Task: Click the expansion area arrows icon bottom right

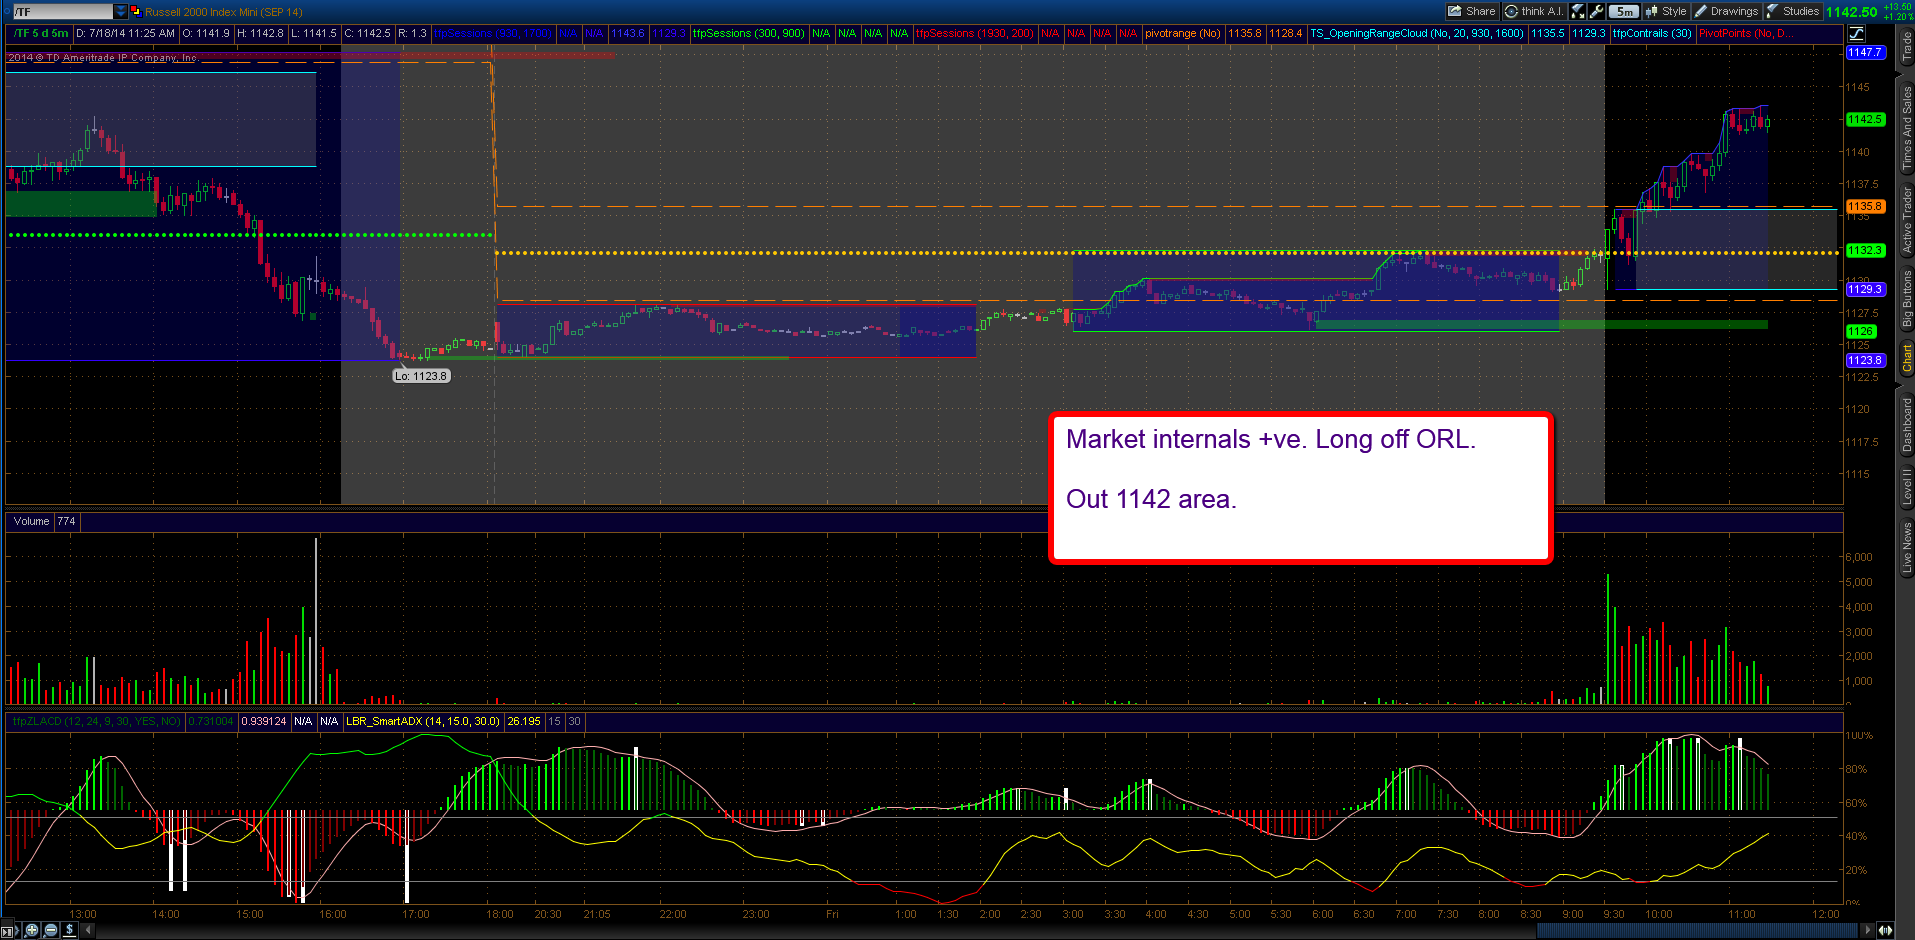Action: [1885, 930]
